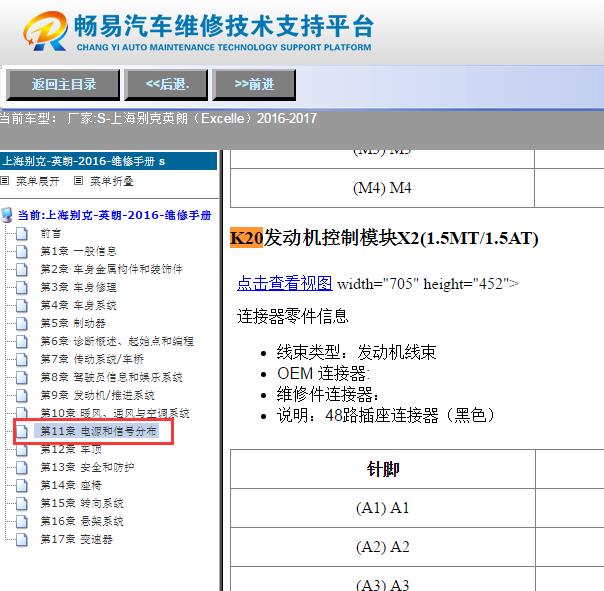Open 第13章 安全和防护

pos(87,467)
